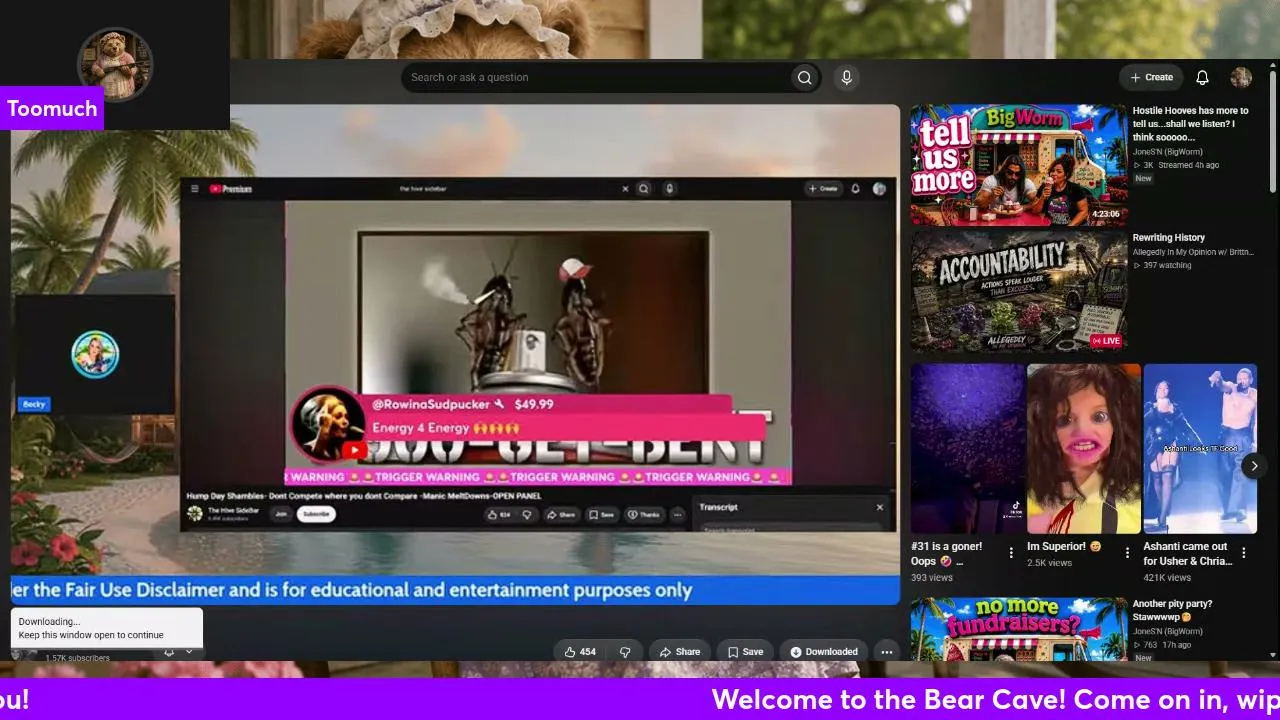Open the "no more fundraisers?" thumbnail
The width and height of the screenshot is (1280, 720).
1018,629
